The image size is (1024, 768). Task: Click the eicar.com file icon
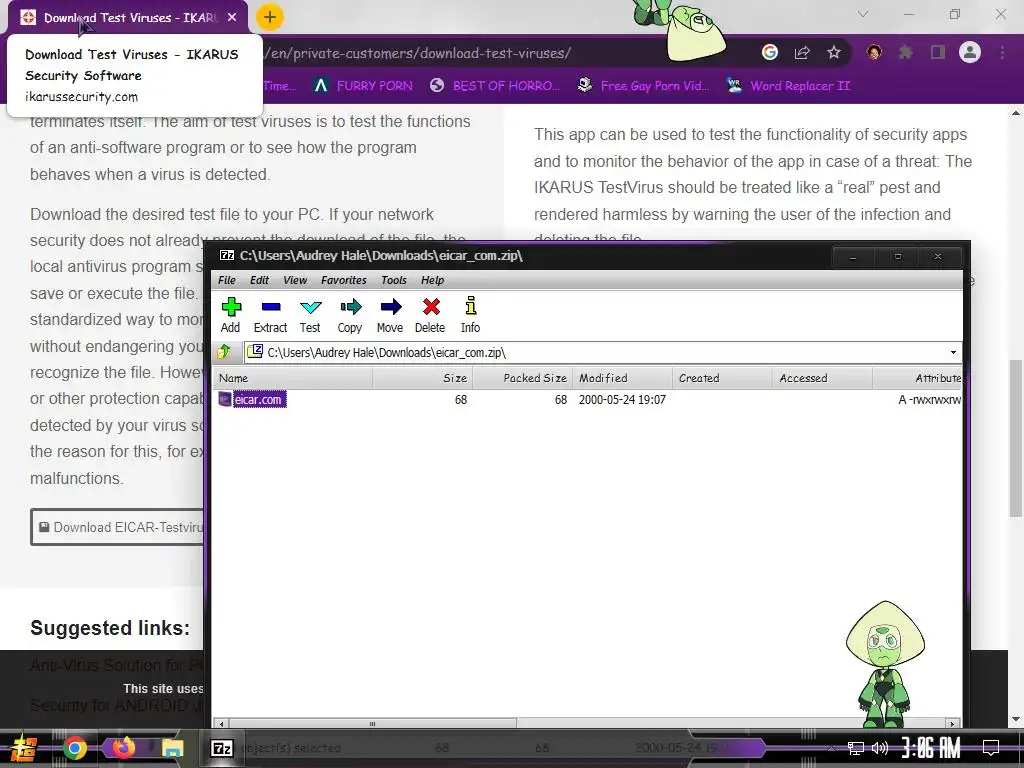(225, 399)
